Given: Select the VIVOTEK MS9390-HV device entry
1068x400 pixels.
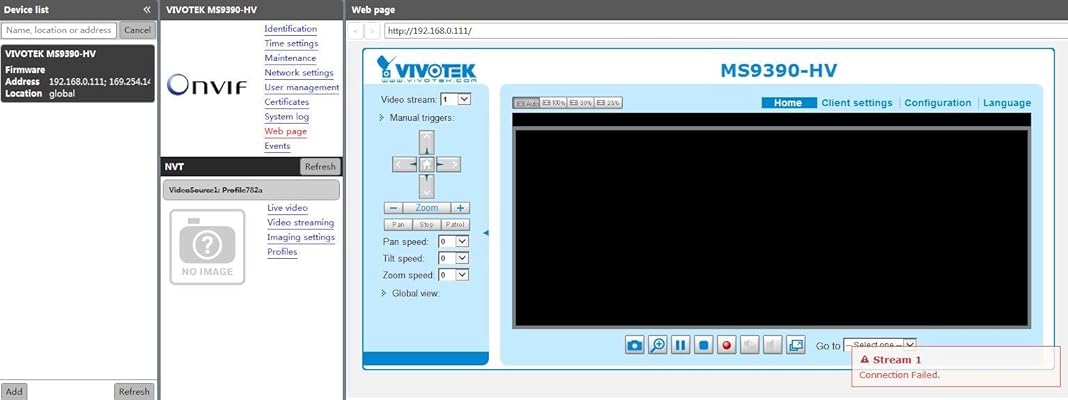Looking at the screenshot, I should coord(78,74).
